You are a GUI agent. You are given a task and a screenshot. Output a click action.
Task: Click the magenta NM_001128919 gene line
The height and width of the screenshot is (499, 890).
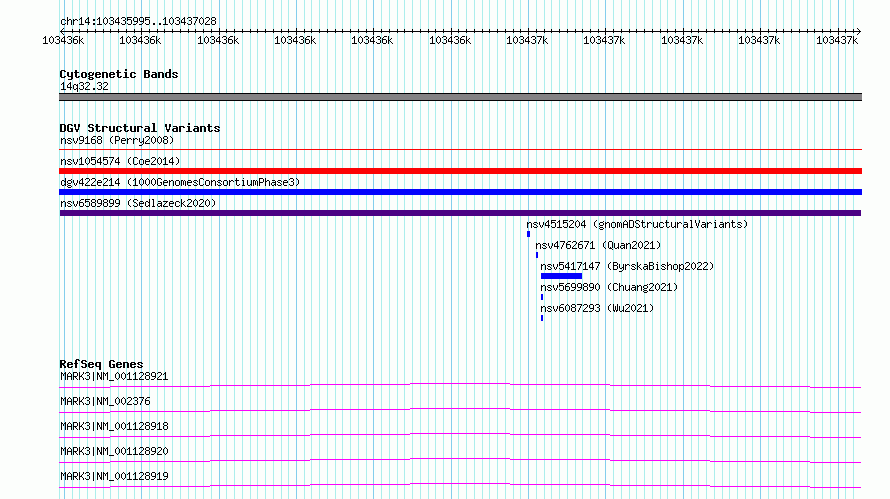pyautogui.click(x=460, y=485)
